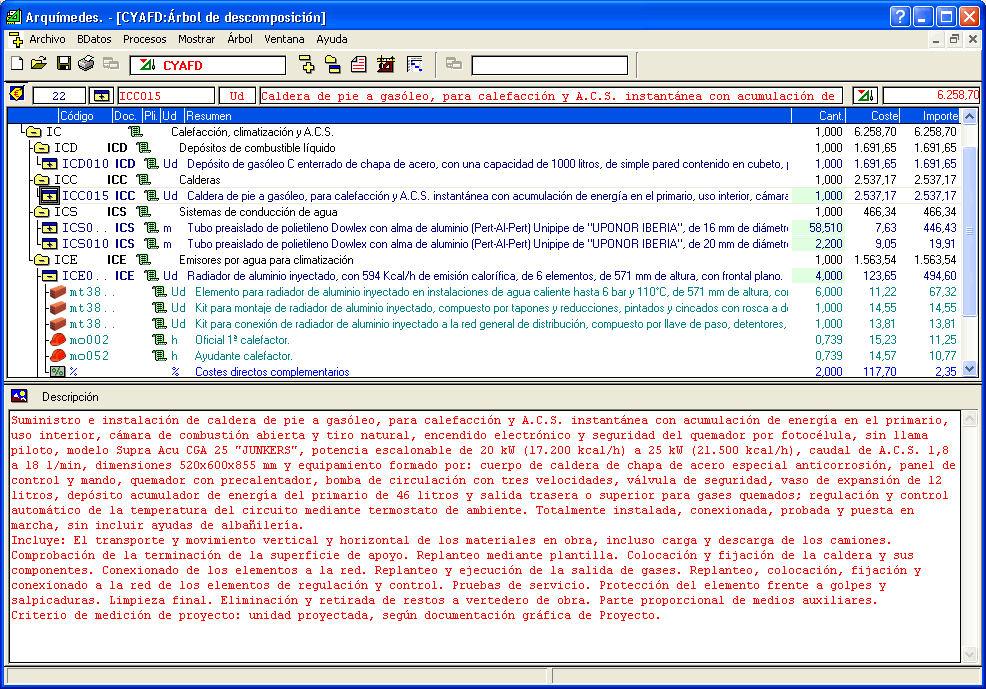Screen dimensions: 986x689
Task: Open the Procesos menu
Action: pyautogui.click(x=145, y=39)
